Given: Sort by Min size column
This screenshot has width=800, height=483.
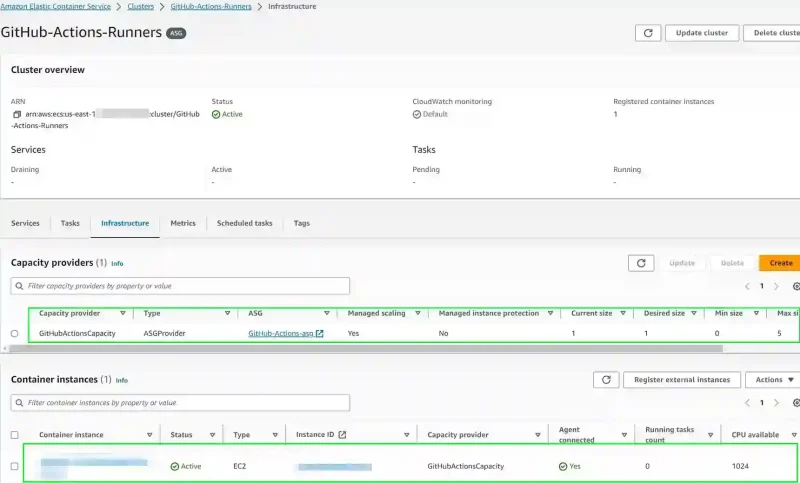Looking at the screenshot, I should (x=756, y=313).
